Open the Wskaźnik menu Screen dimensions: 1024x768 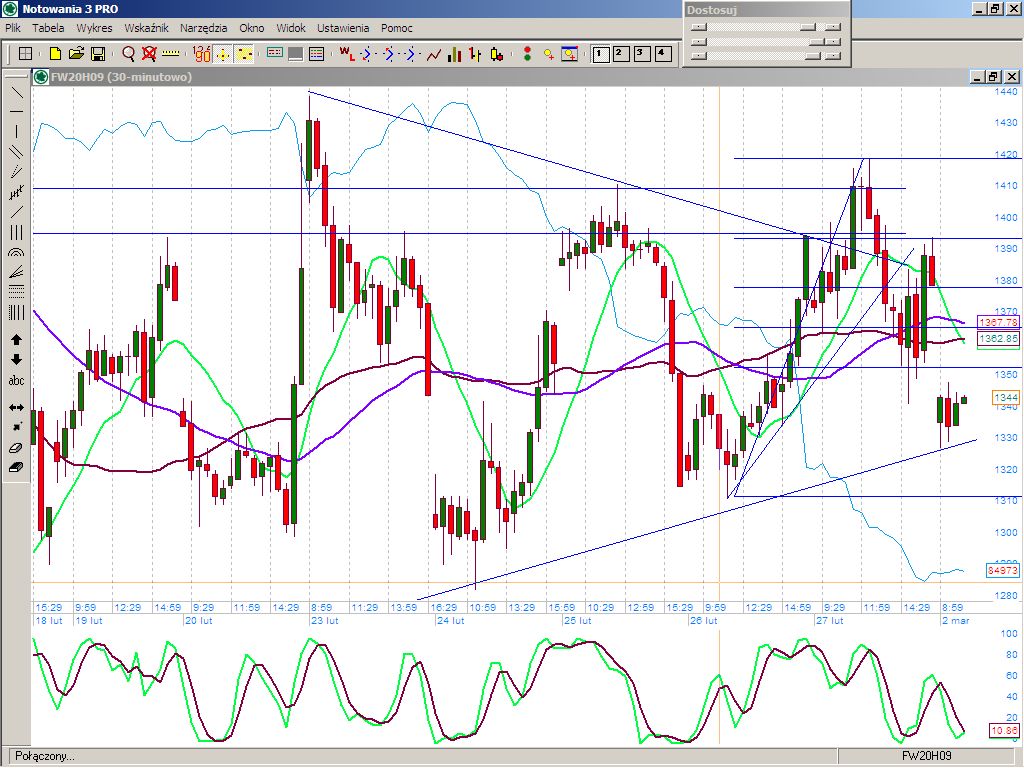point(146,28)
